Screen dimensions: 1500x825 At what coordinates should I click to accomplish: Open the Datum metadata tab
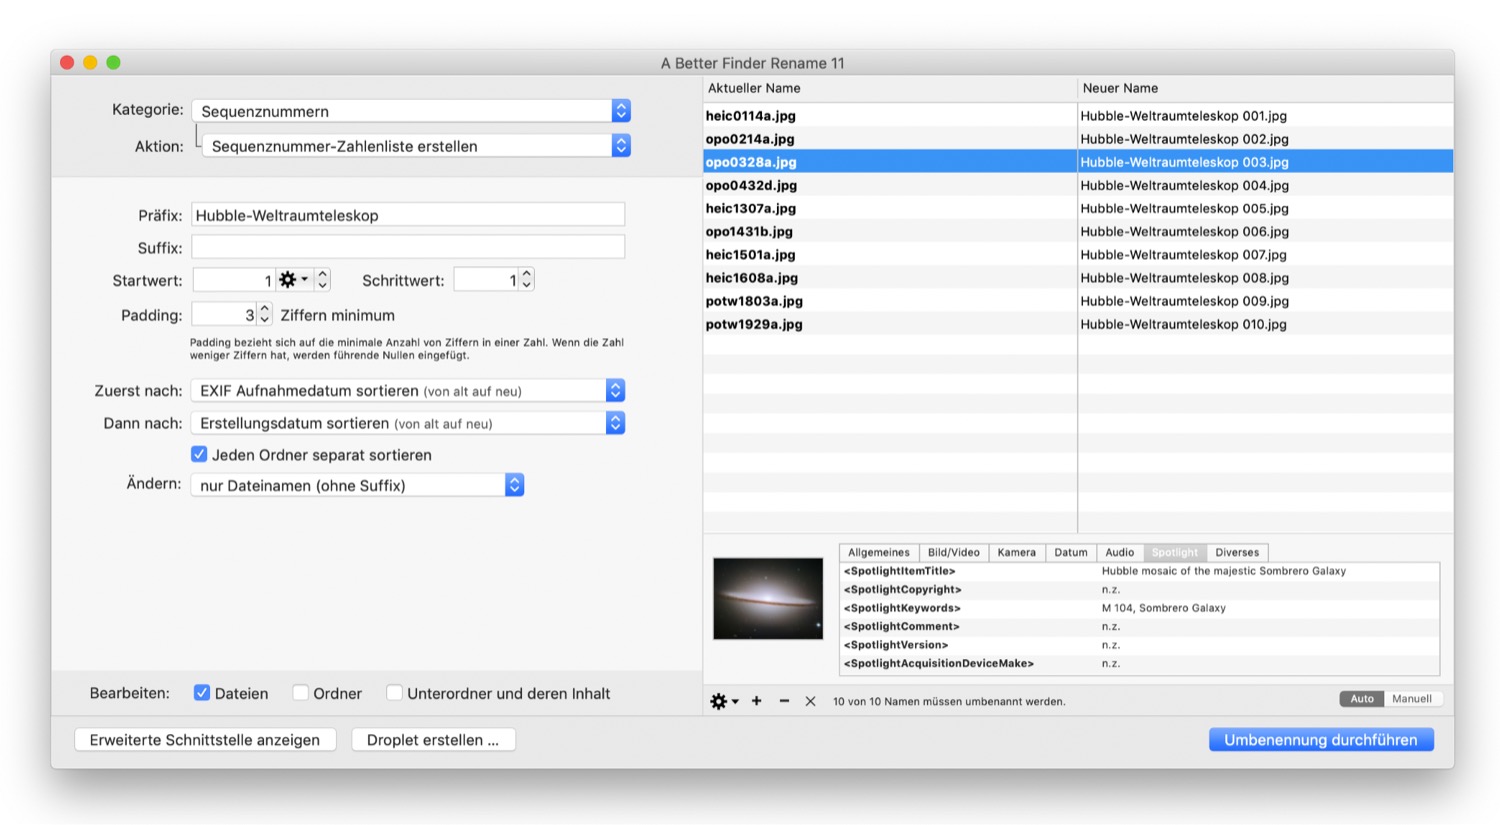point(1070,552)
